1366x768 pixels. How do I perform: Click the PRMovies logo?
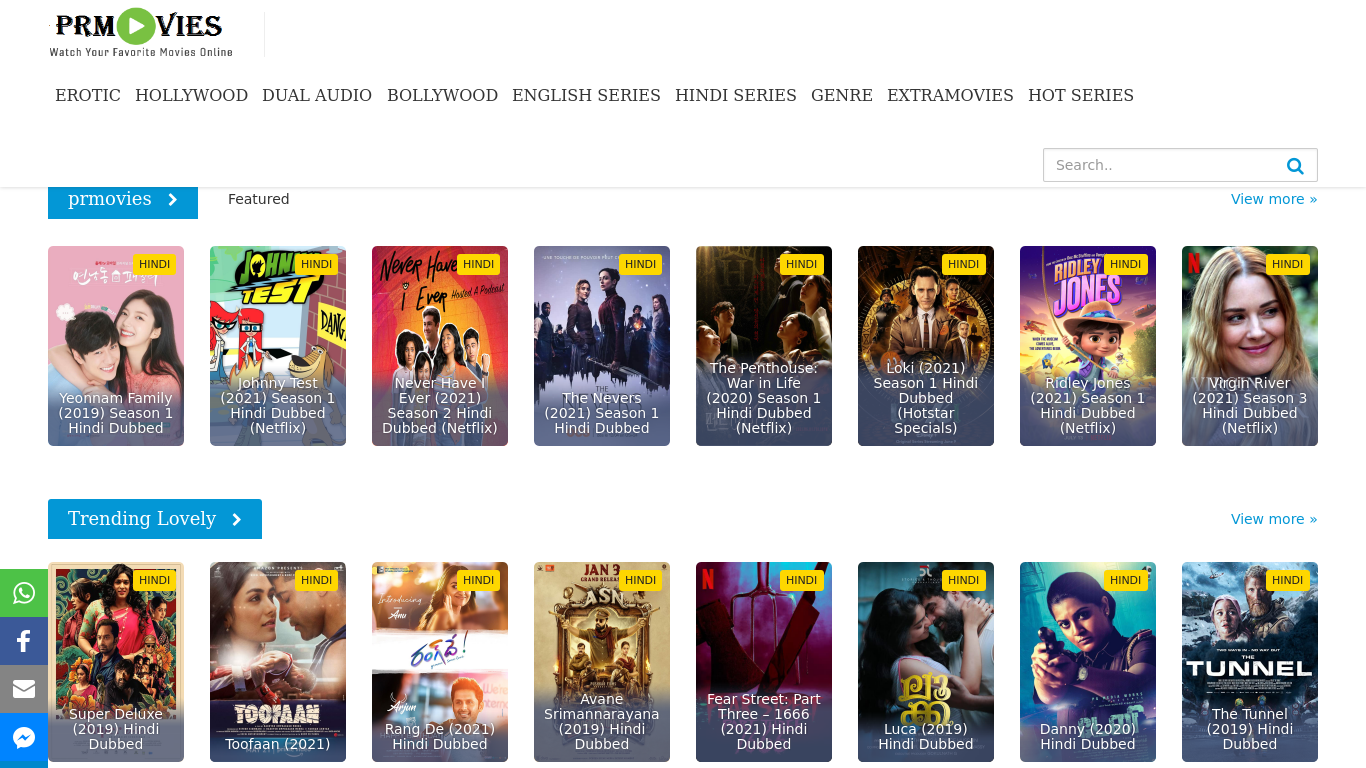141,33
